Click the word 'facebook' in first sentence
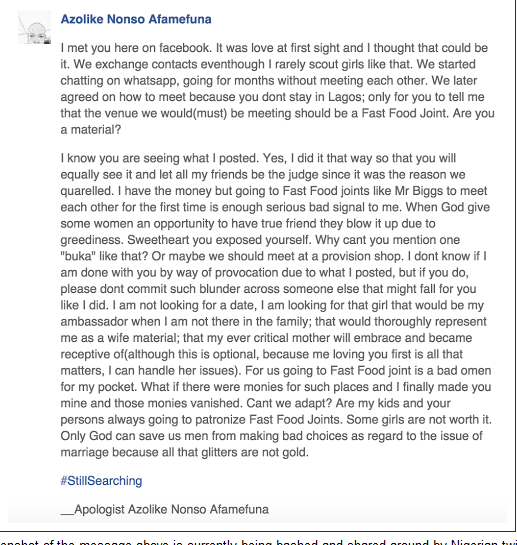 point(185,48)
